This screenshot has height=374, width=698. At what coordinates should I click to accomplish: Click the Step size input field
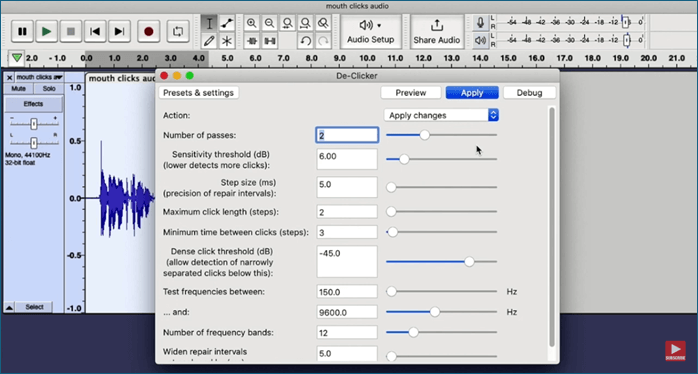point(347,187)
